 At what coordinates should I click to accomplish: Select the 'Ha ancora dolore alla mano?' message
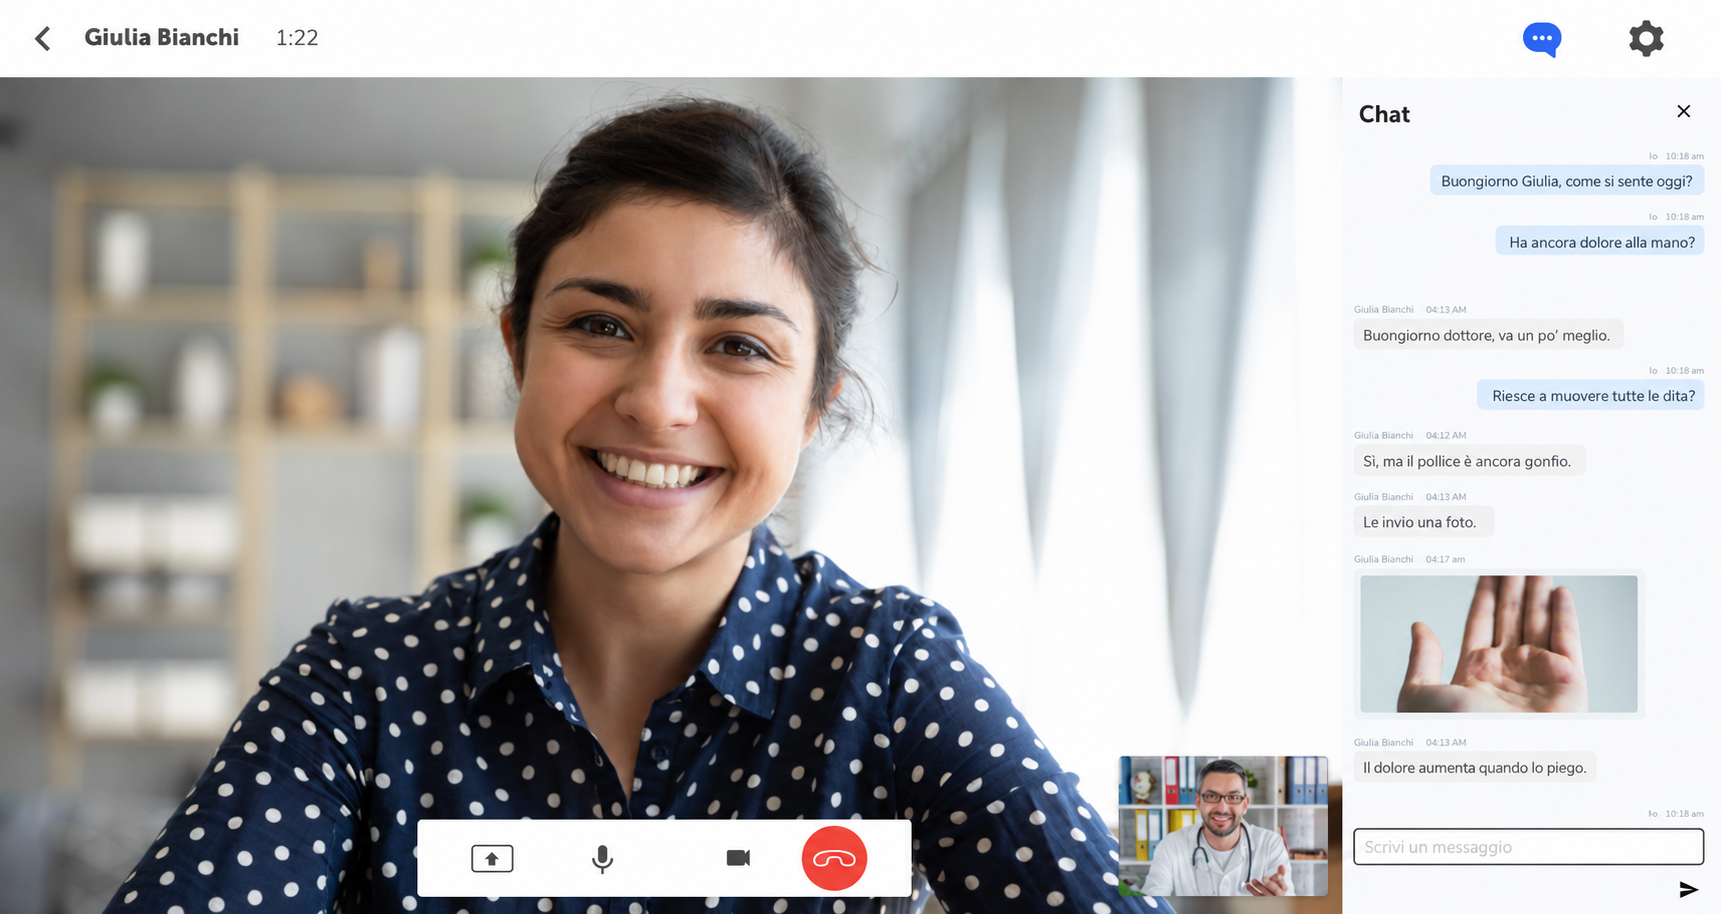click(x=1600, y=242)
